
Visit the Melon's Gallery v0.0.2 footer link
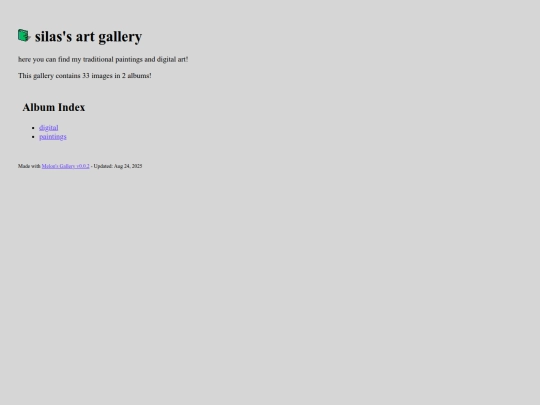click(x=65, y=166)
